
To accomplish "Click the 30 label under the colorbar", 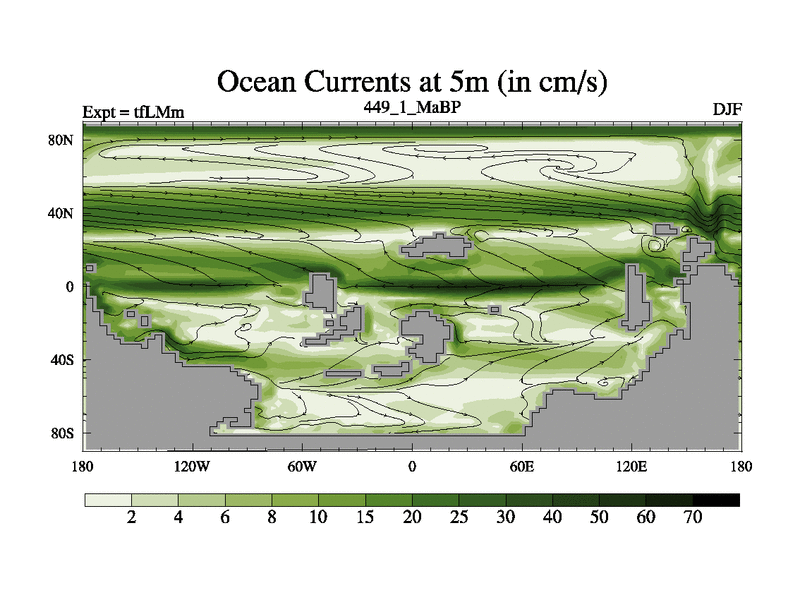I will click(x=506, y=518).
